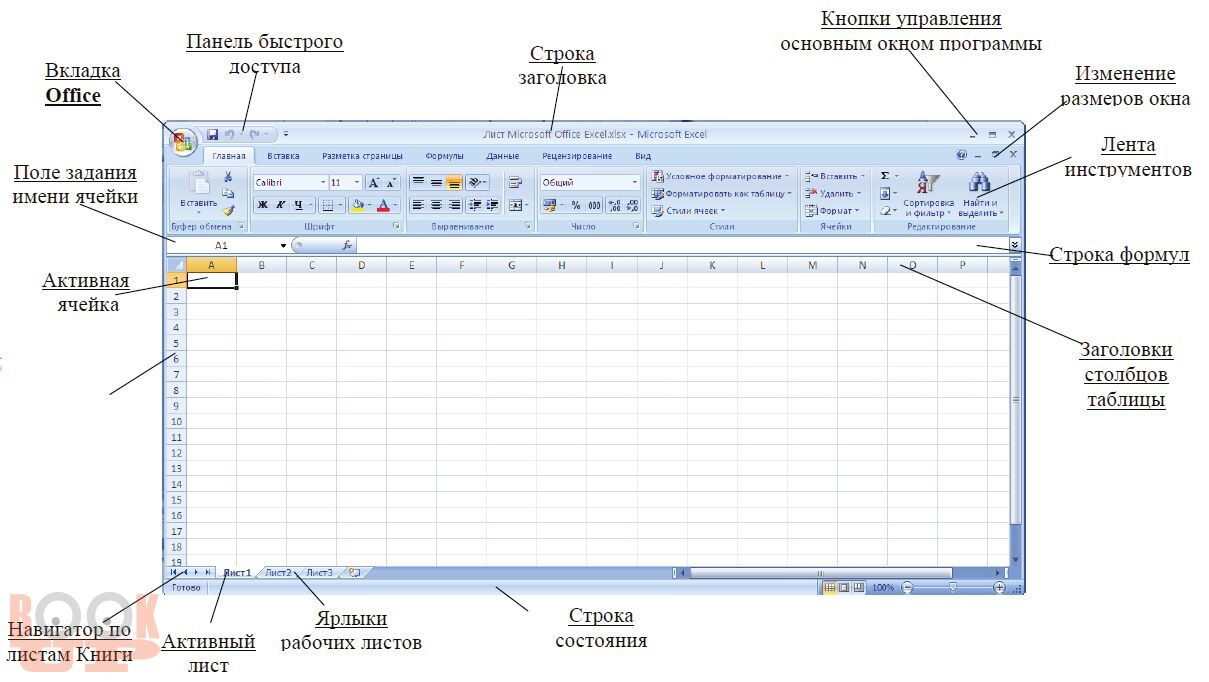Viewport: 1209px width, 682px height.
Task: Apply the accounting currency number format
Action: (552, 205)
